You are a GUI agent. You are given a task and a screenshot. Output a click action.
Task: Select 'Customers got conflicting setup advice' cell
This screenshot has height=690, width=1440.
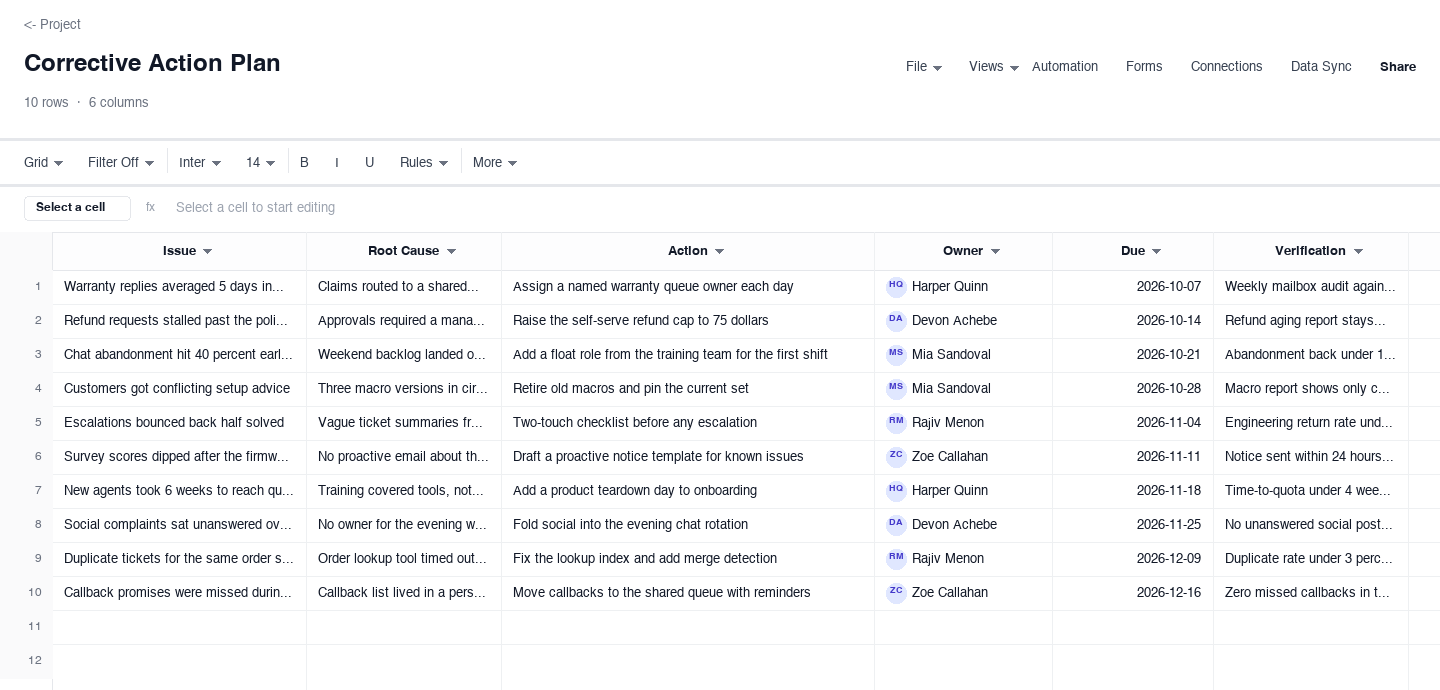(x=180, y=389)
